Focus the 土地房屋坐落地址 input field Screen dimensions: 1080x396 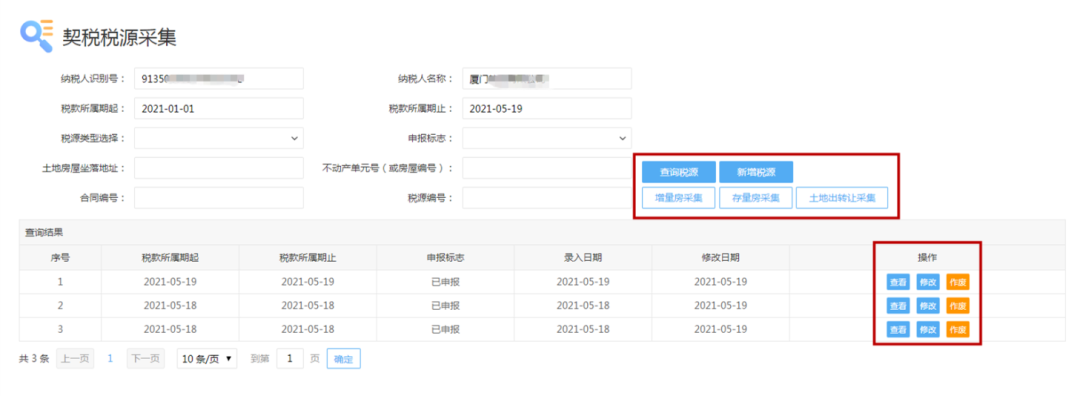(x=219, y=168)
